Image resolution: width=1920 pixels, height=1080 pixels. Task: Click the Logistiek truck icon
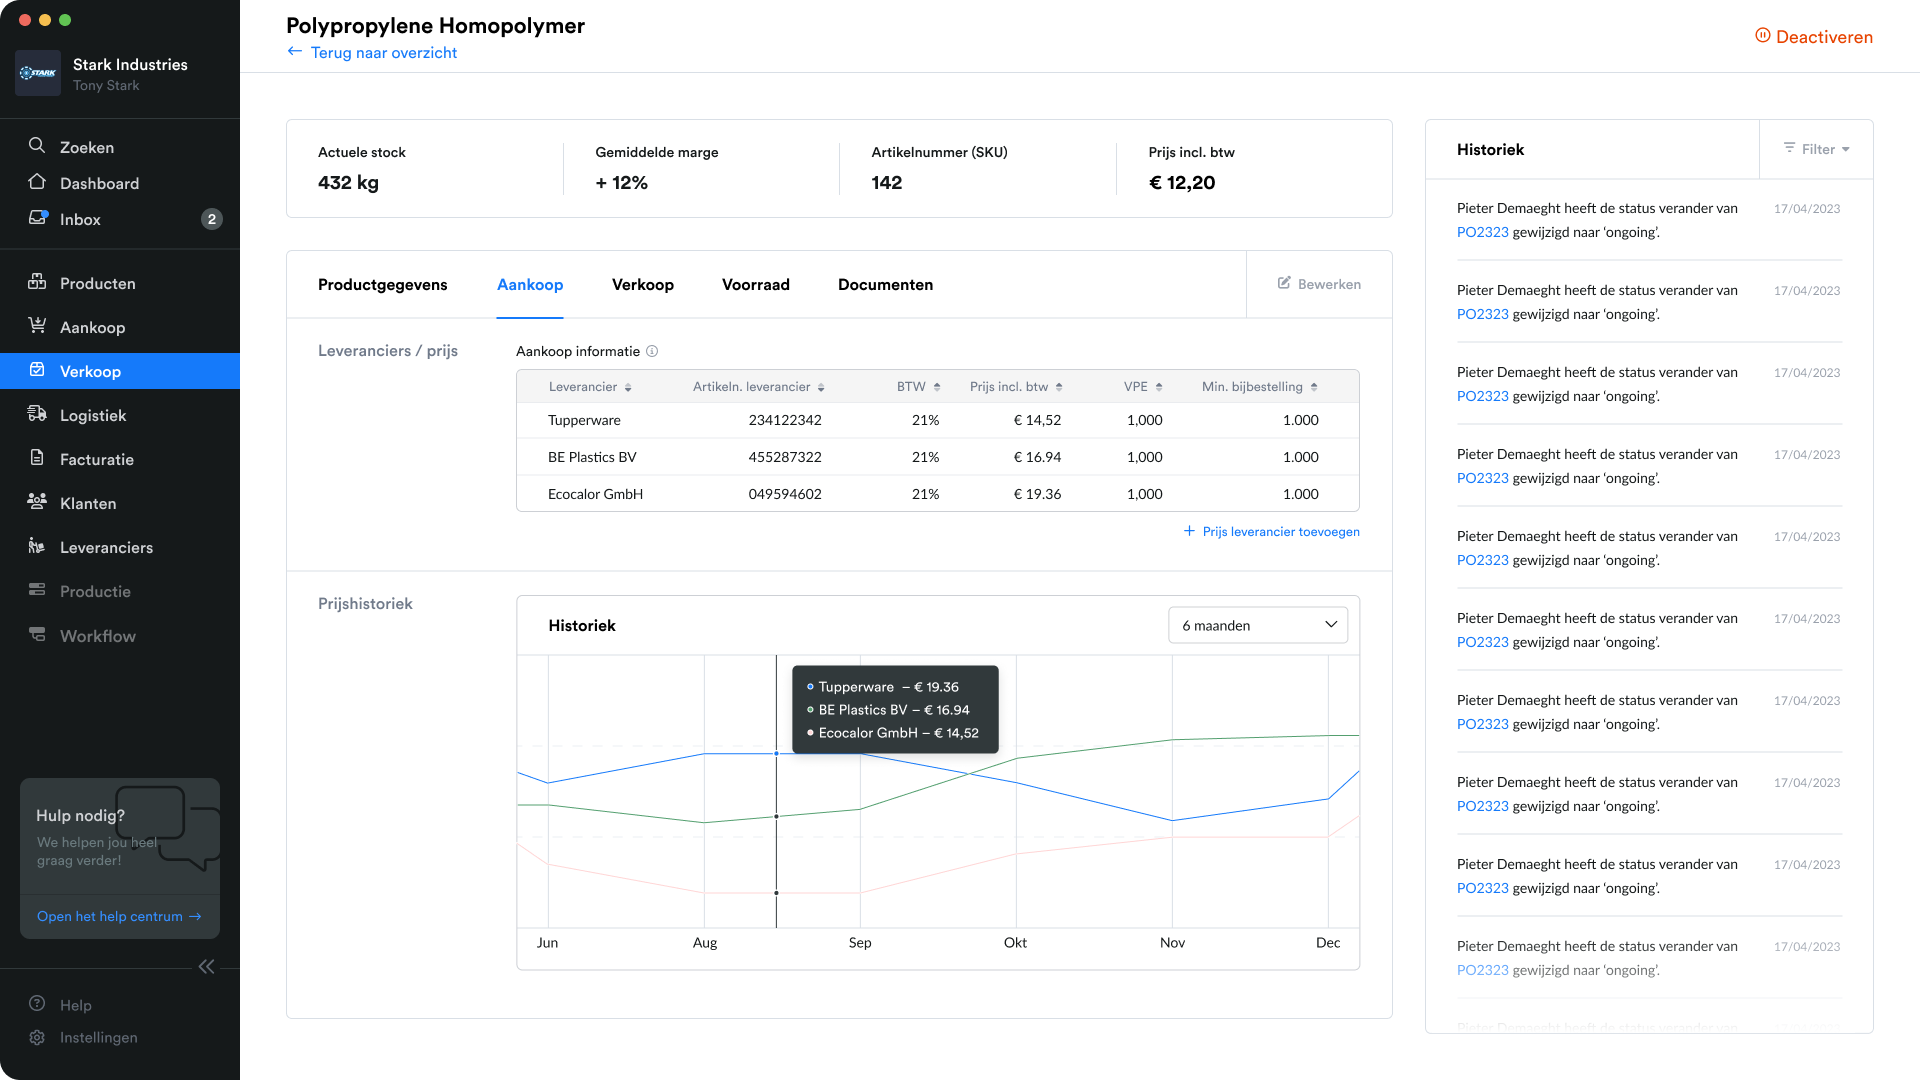click(37, 414)
